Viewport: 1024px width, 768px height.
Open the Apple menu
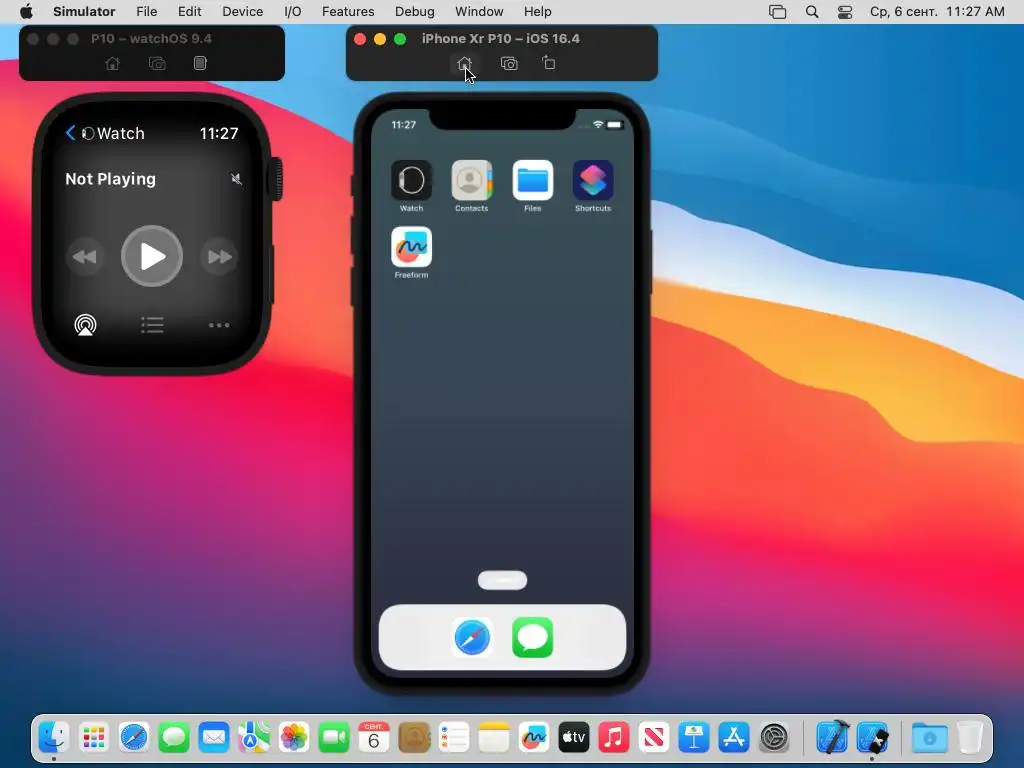(26, 12)
